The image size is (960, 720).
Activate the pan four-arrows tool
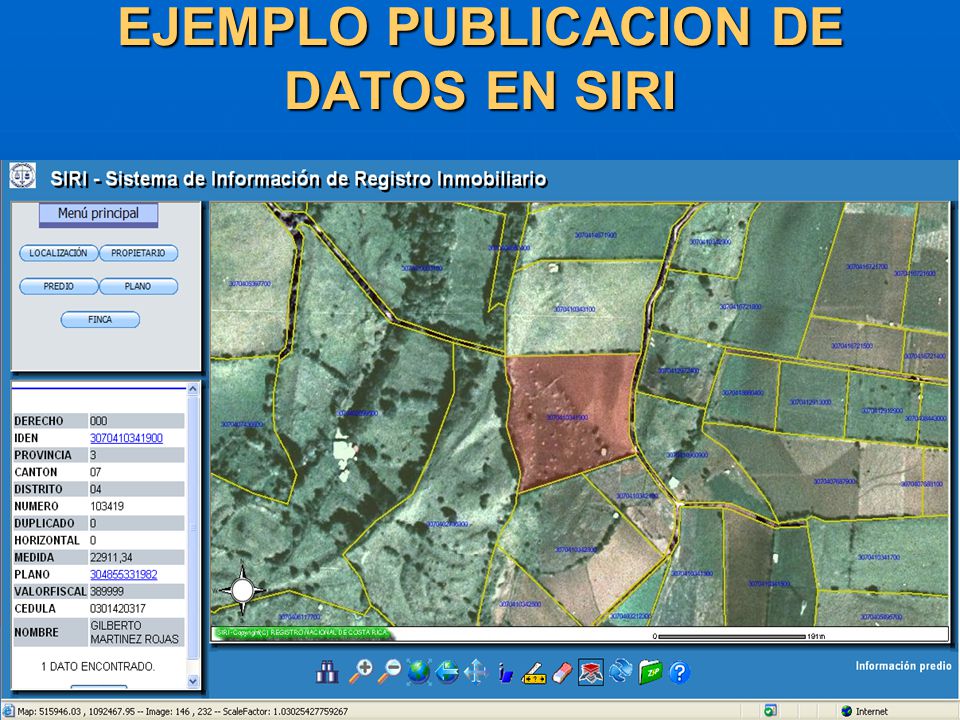(476, 672)
